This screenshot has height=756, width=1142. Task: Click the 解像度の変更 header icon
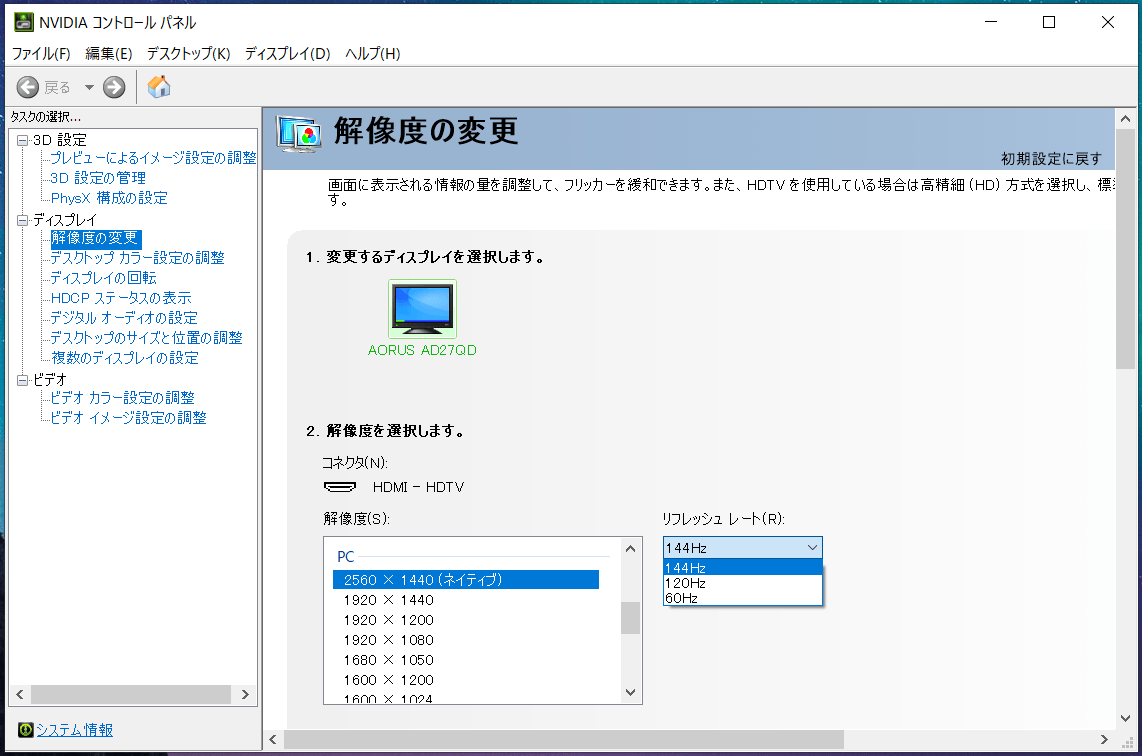(x=299, y=134)
